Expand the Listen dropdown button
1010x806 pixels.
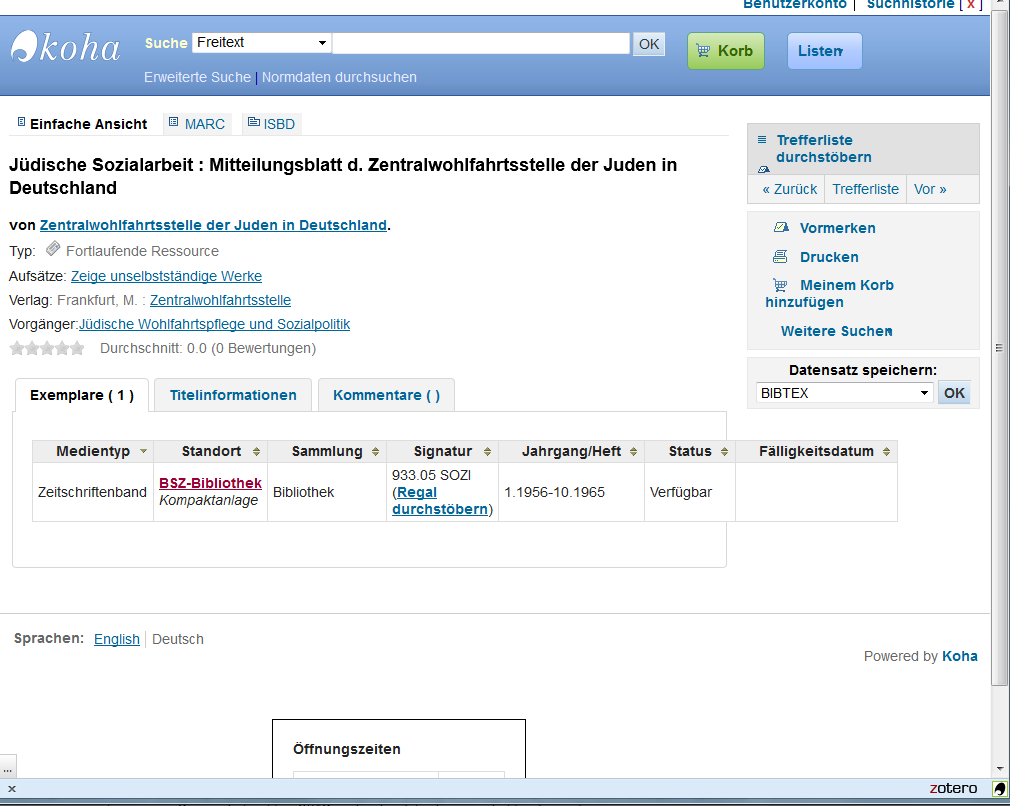pyautogui.click(x=824, y=51)
